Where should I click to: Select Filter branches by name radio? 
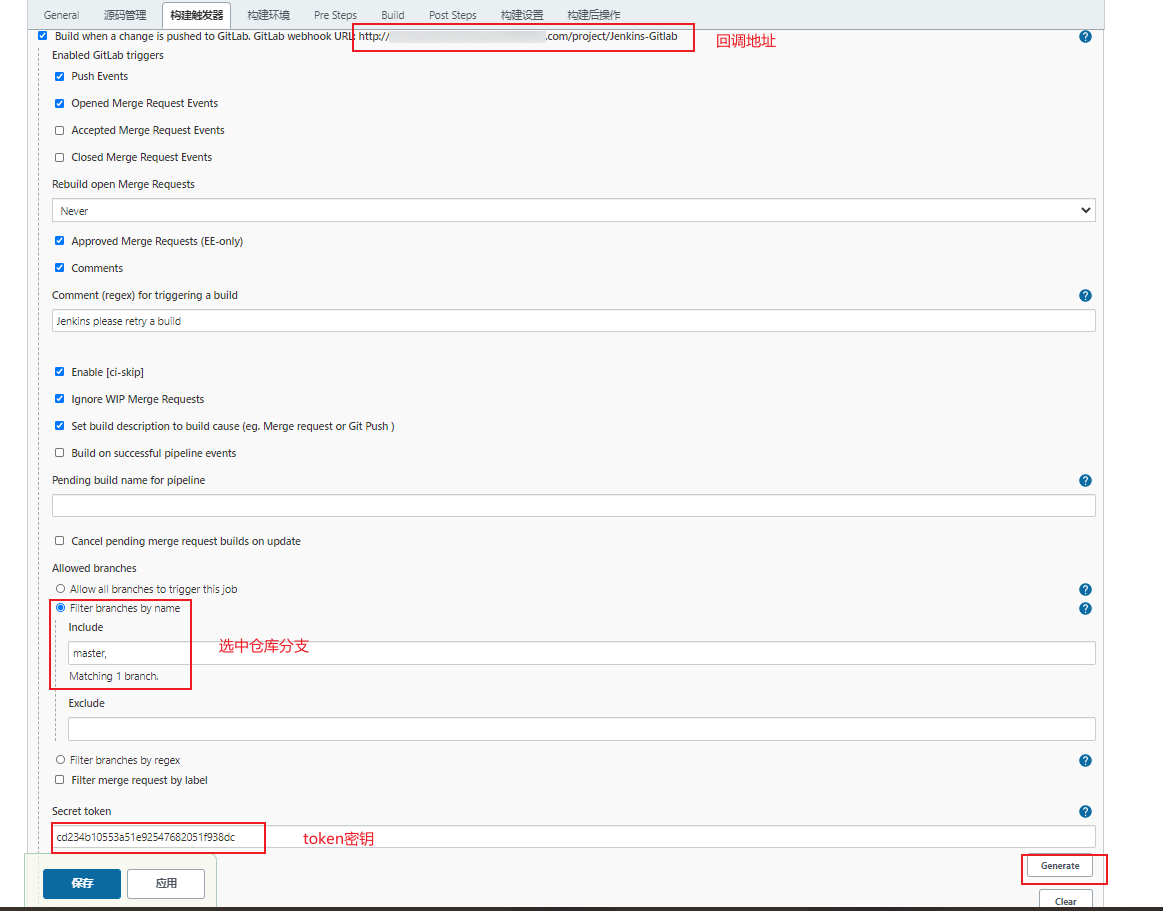coord(61,608)
